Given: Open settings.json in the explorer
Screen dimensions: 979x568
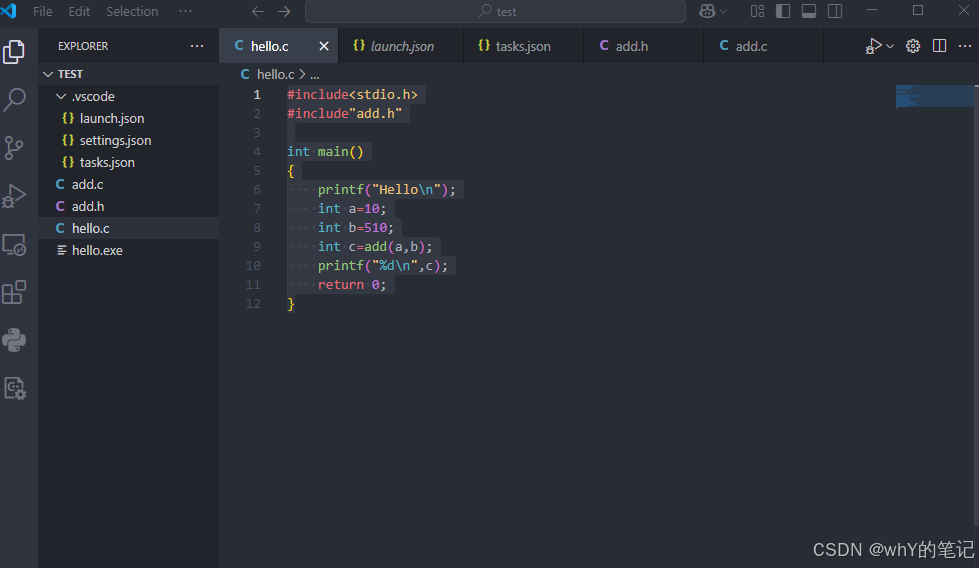Looking at the screenshot, I should [x=129, y=140].
